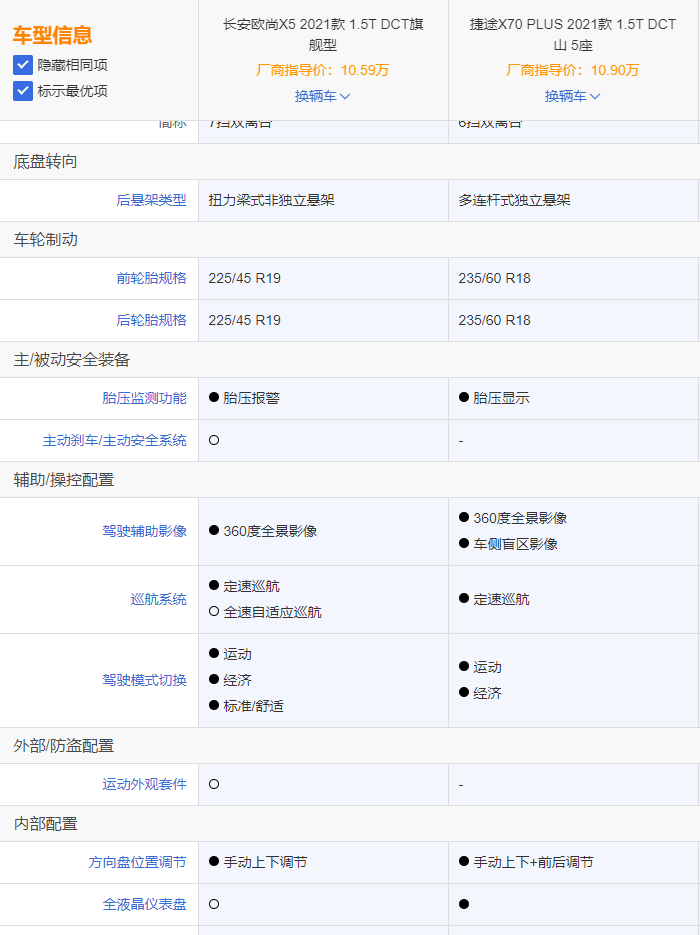Click the 胎压报警 value
This screenshot has width=700, height=935.
[251, 398]
